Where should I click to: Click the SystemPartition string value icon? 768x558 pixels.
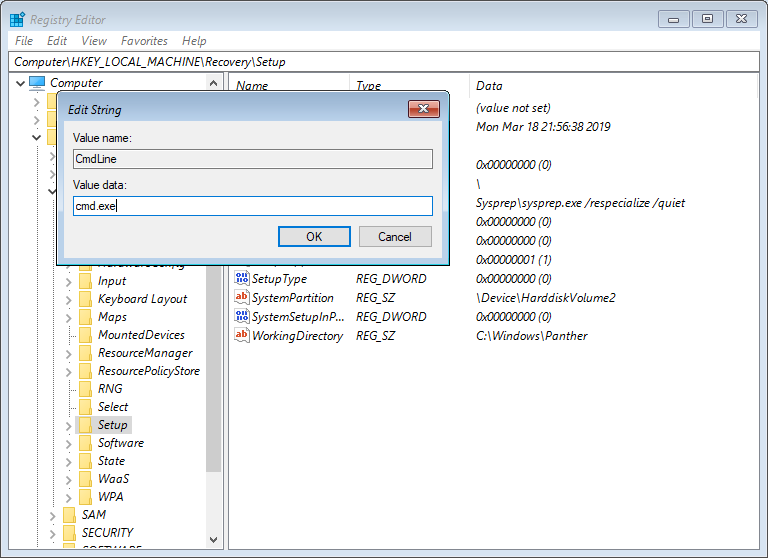pyautogui.click(x=241, y=297)
